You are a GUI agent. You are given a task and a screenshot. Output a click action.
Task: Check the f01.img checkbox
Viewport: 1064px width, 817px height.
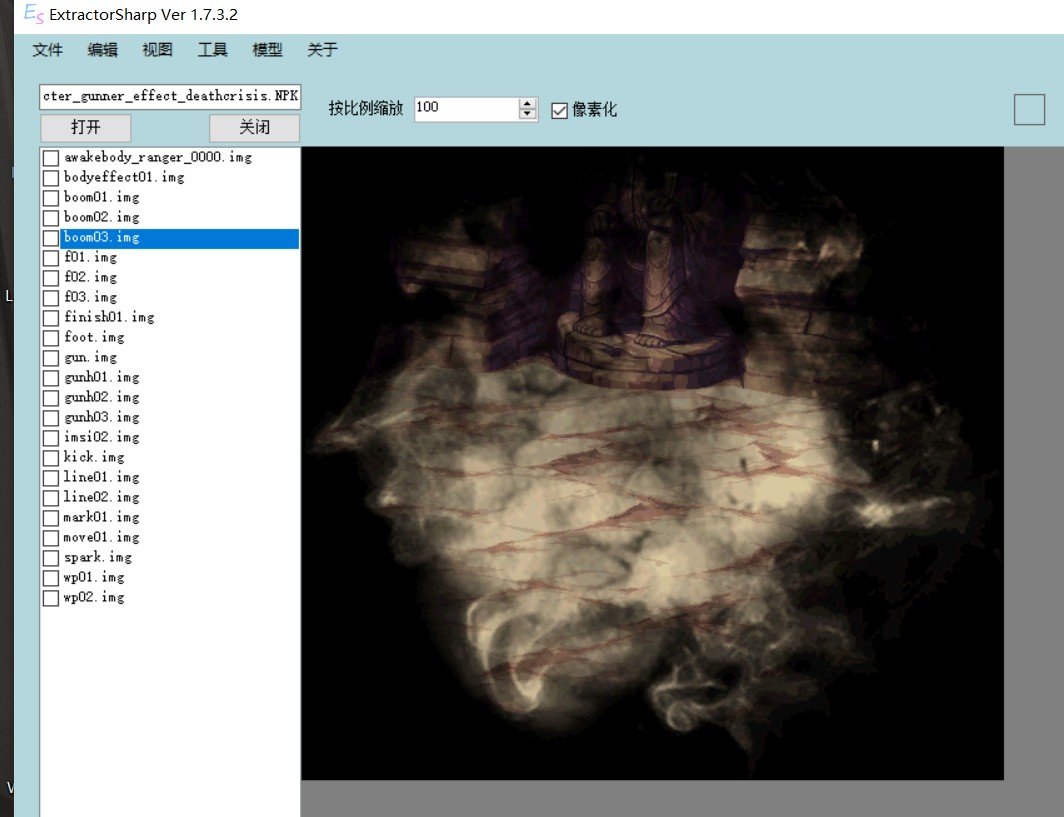[x=51, y=258]
